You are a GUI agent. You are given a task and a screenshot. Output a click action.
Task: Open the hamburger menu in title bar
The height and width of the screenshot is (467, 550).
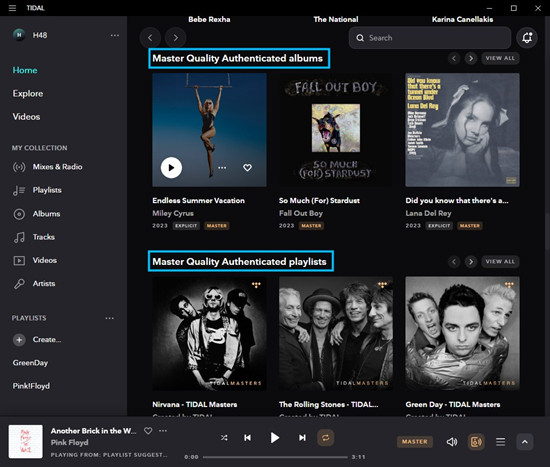tap(12, 8)
